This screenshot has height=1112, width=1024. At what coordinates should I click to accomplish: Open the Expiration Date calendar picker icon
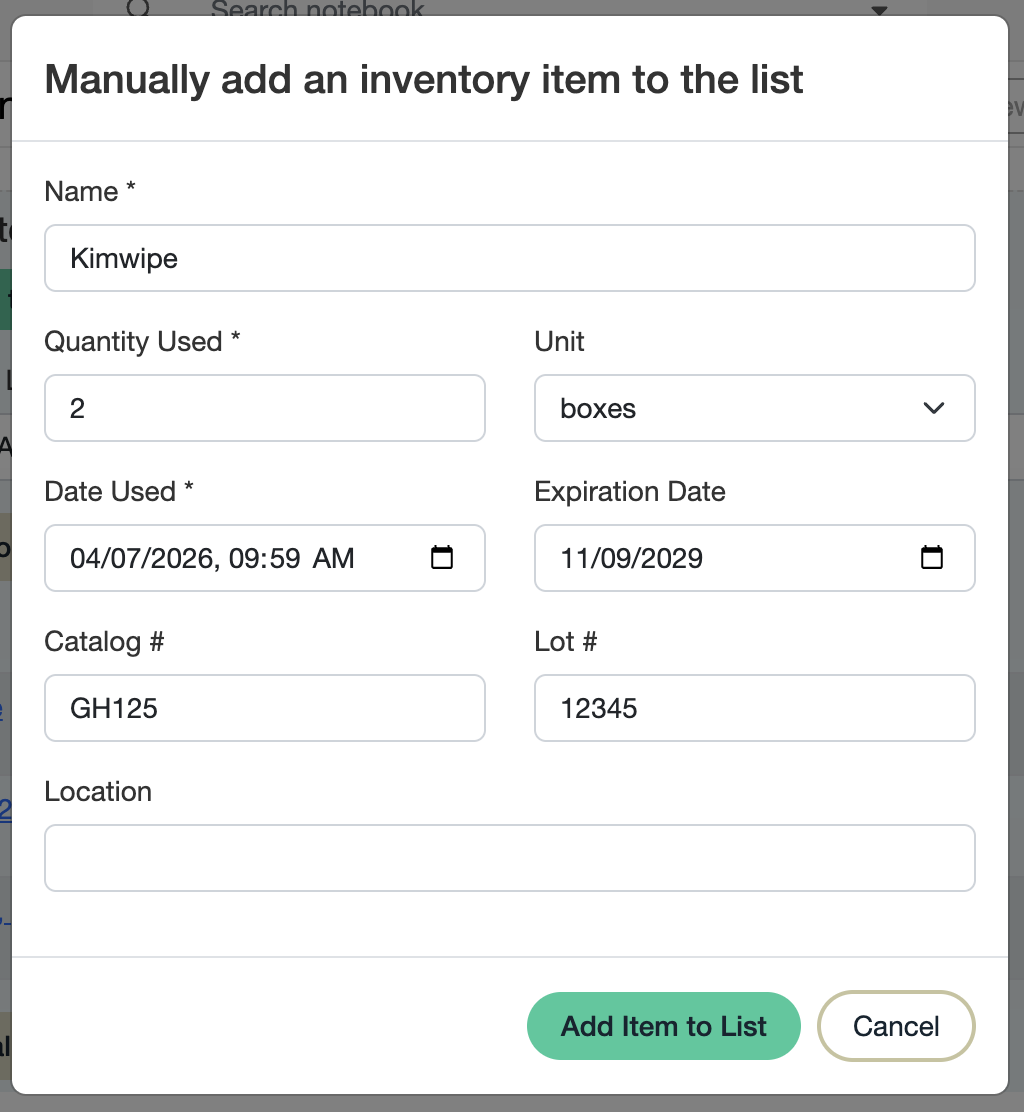point(931,558)
